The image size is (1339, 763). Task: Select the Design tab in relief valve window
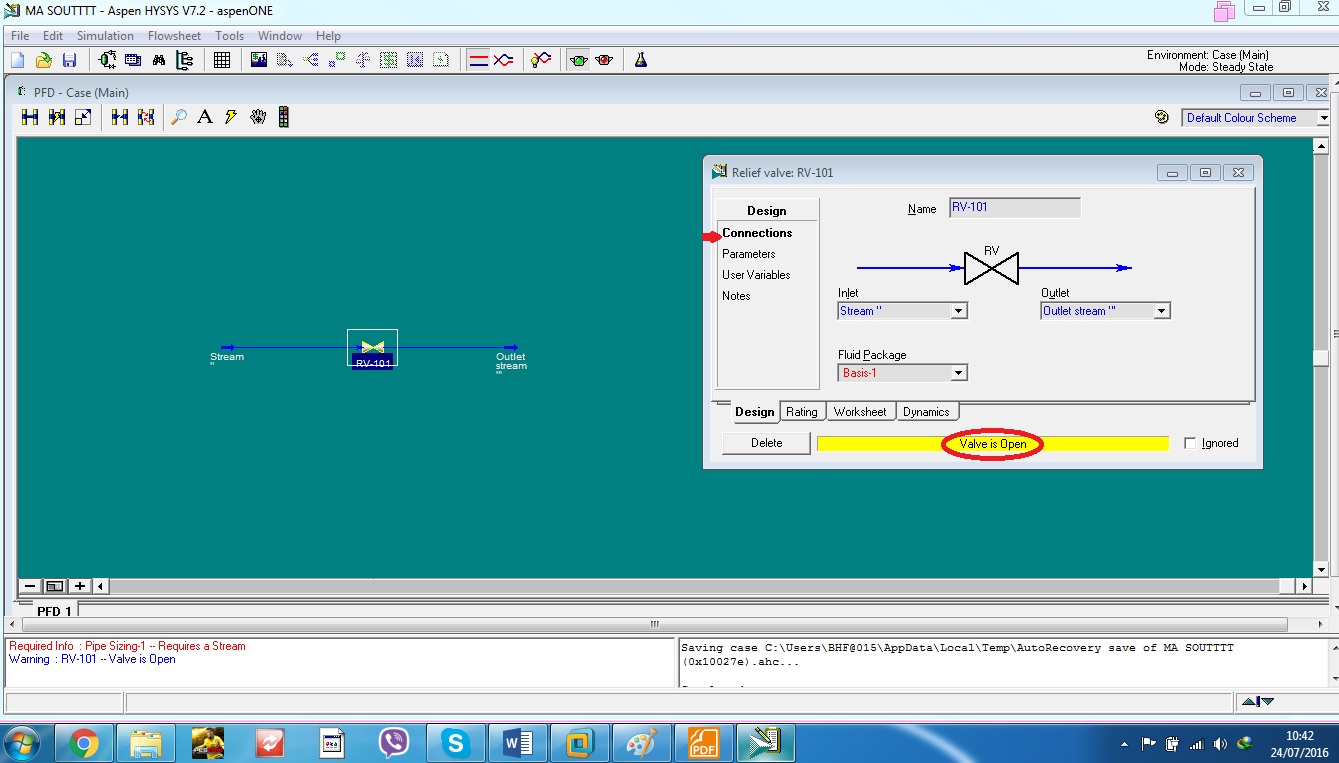(x=755, y=412)
